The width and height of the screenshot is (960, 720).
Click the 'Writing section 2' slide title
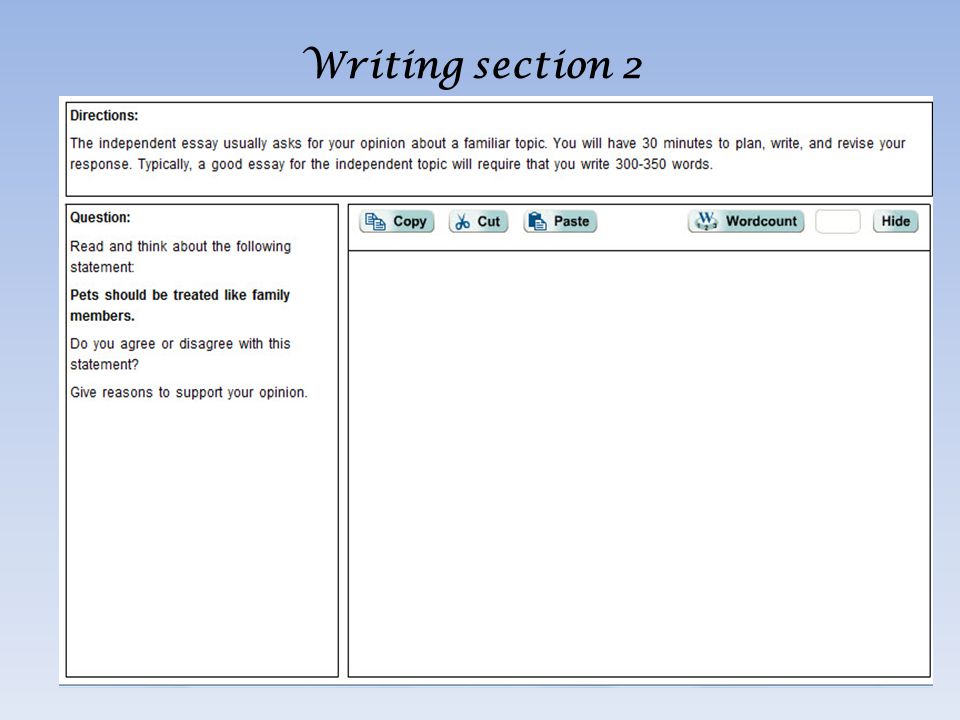coord(473,65)
